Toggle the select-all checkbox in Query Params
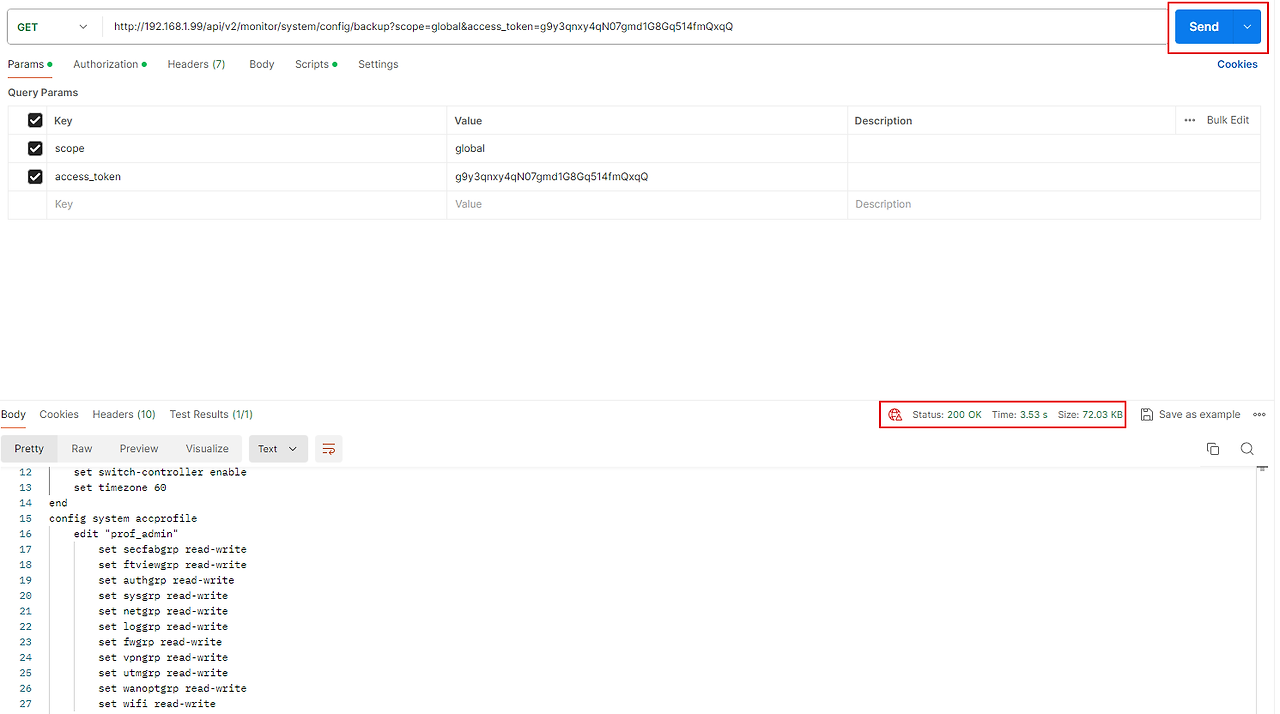This screenshot has width=1280, height=714. pos(35,120)
